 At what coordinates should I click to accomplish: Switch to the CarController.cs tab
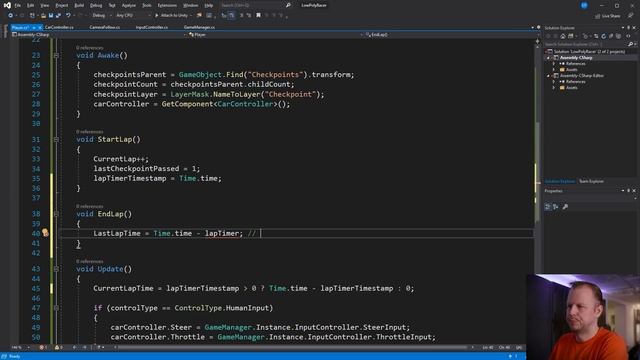coord(59,27)
